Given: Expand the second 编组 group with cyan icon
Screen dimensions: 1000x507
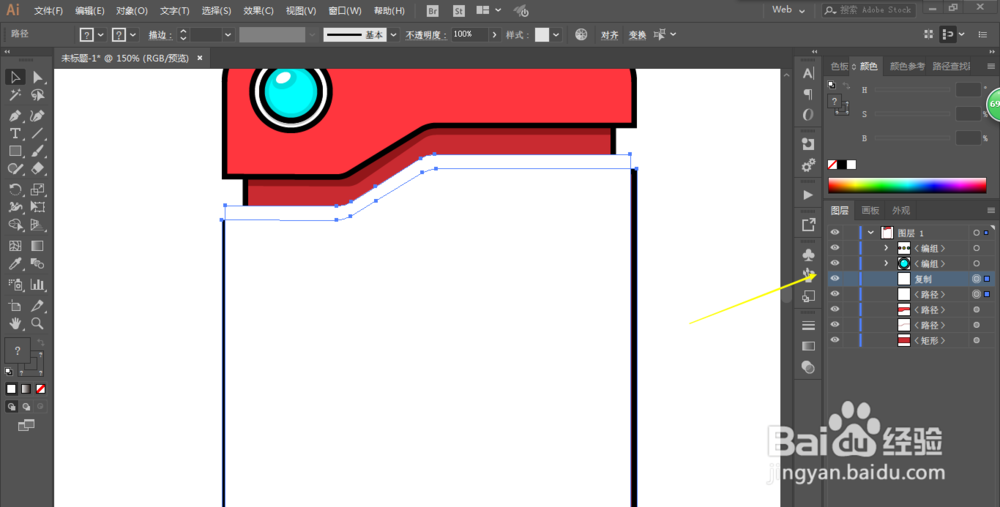Looking at the screenshot, I should point(886,263).
